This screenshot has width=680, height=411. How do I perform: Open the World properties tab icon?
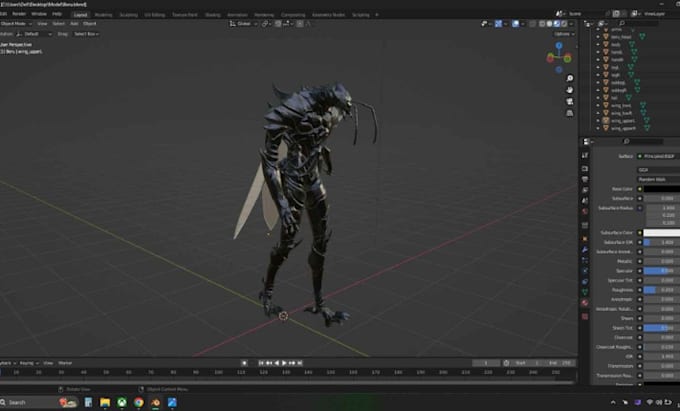click(585, 211)
